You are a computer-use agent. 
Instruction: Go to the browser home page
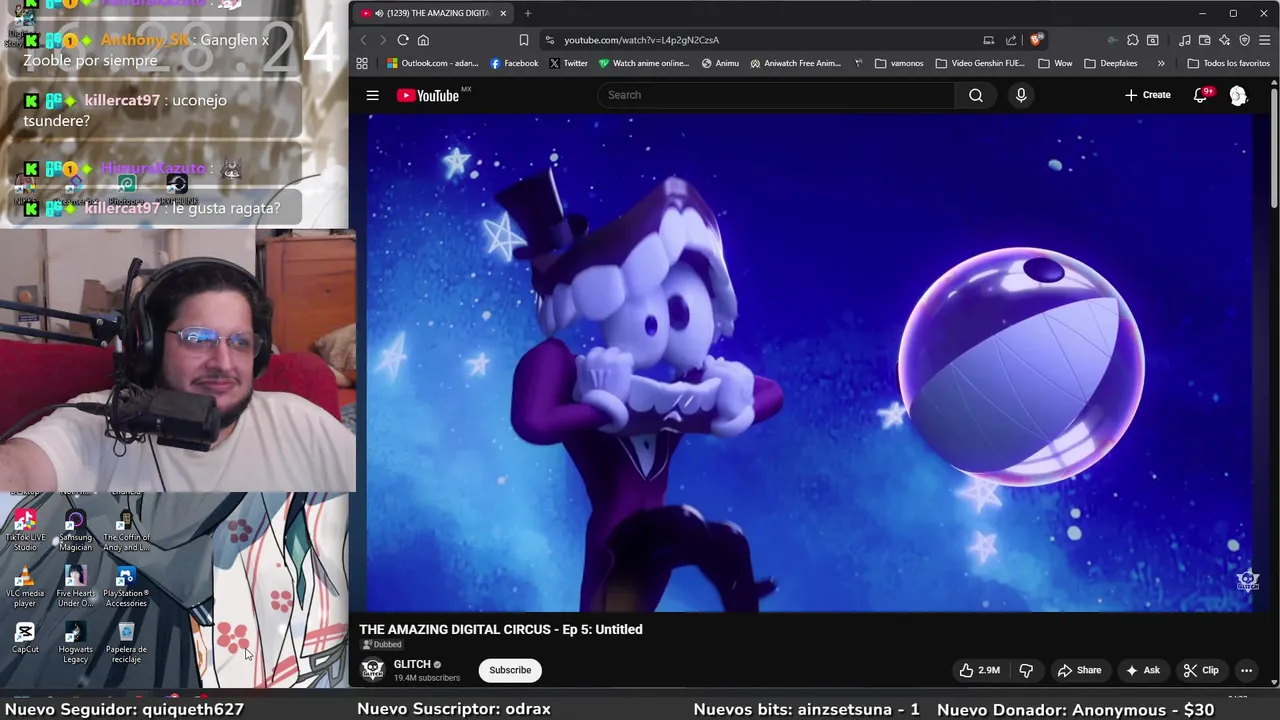pos(423,40)
